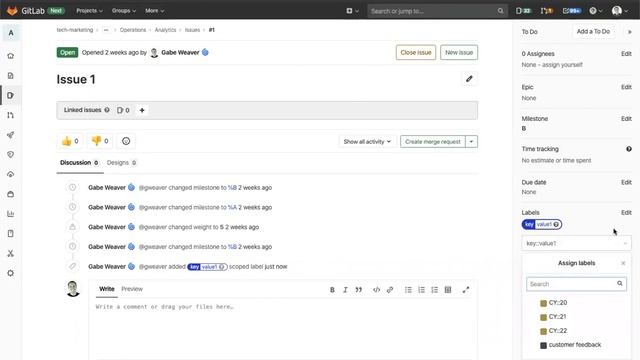Focus the label Search field

576,284
